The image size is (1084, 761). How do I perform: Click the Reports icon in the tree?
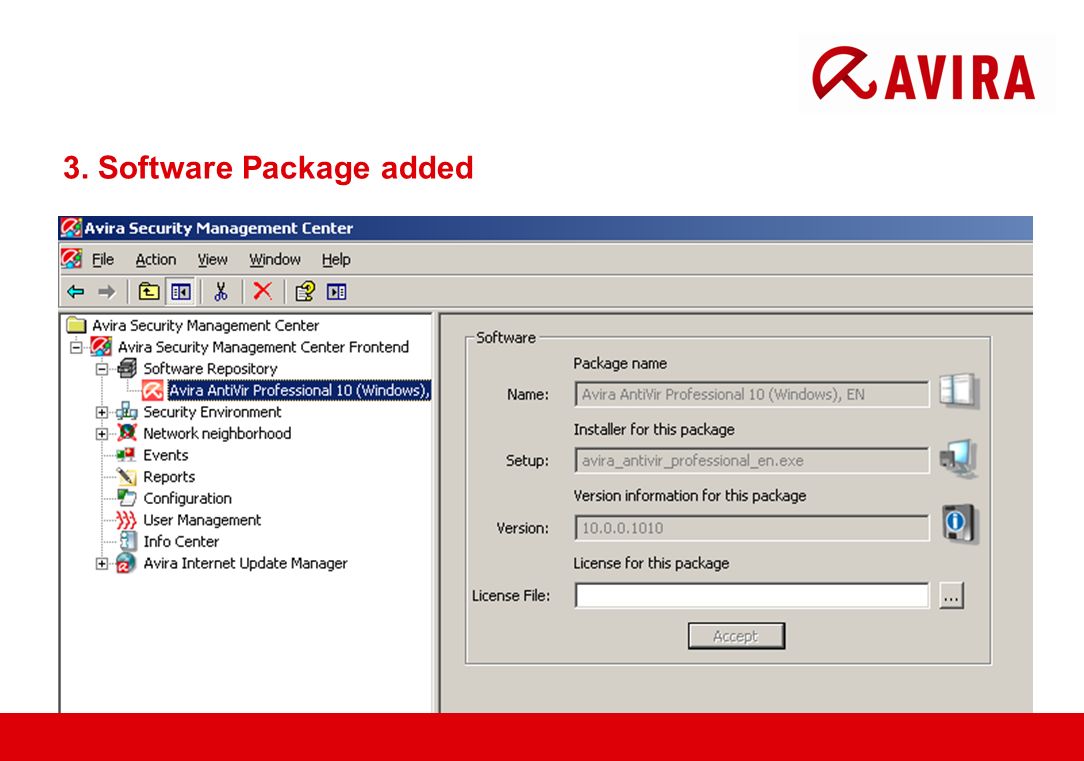[x=127, y=476]
